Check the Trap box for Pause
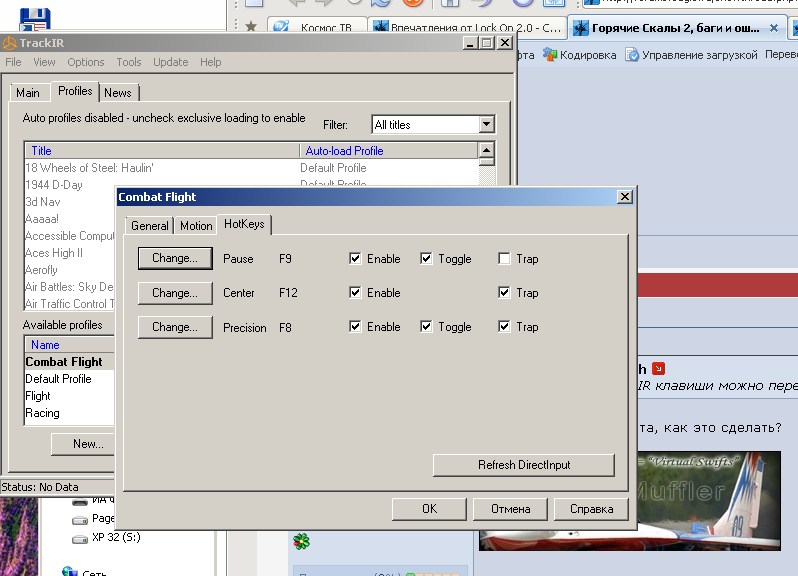The height and width of the screenshot is (576, 798). pos(504,258)
